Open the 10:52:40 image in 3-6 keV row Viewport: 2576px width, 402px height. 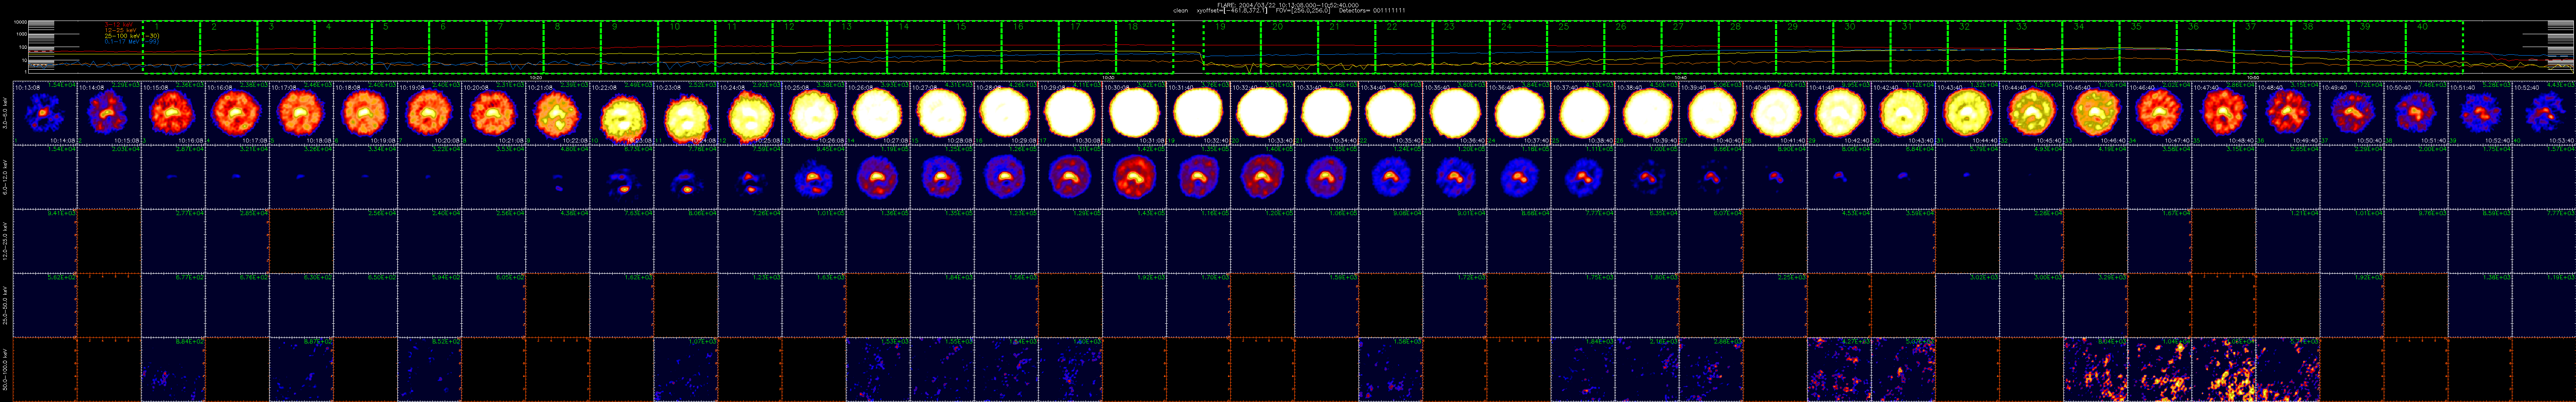pos(2544,113)
